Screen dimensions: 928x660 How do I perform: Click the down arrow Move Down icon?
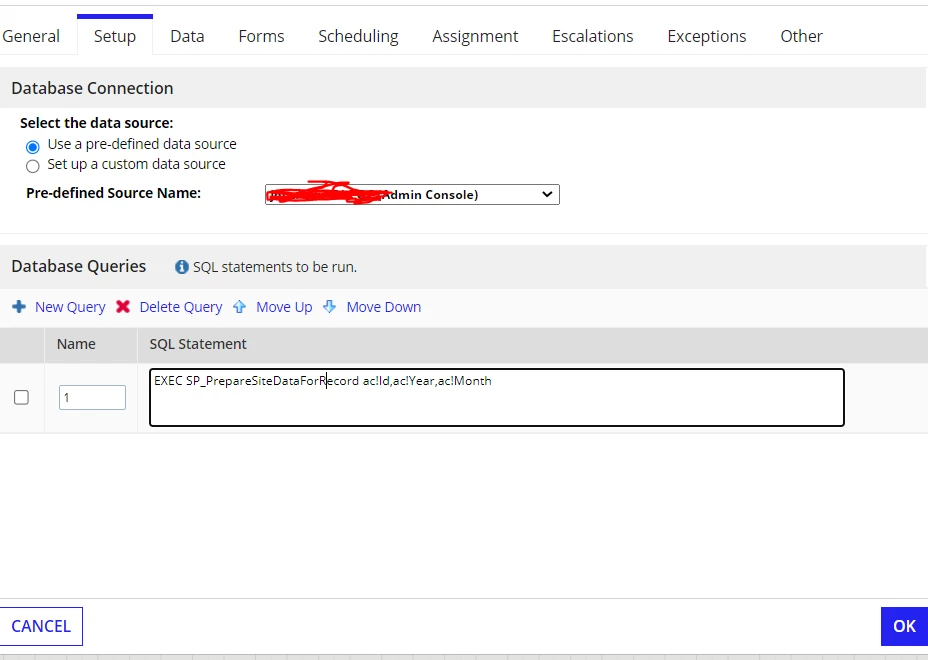click(330, 307)
